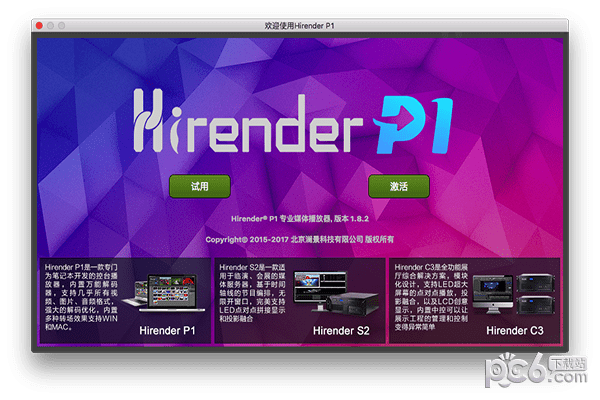Click the Hirender S2 description paragraph

point(252,293)
